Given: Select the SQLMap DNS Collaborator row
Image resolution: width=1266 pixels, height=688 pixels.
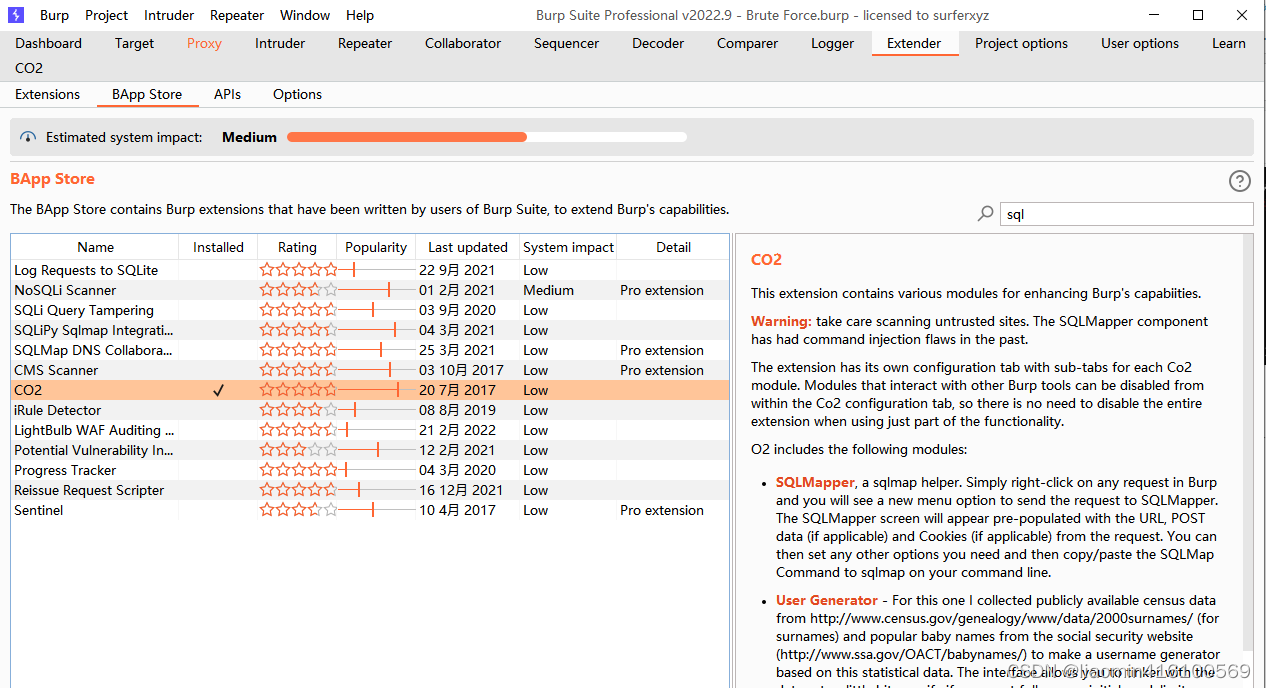Looking at the screenshot, I should [370, 350].
